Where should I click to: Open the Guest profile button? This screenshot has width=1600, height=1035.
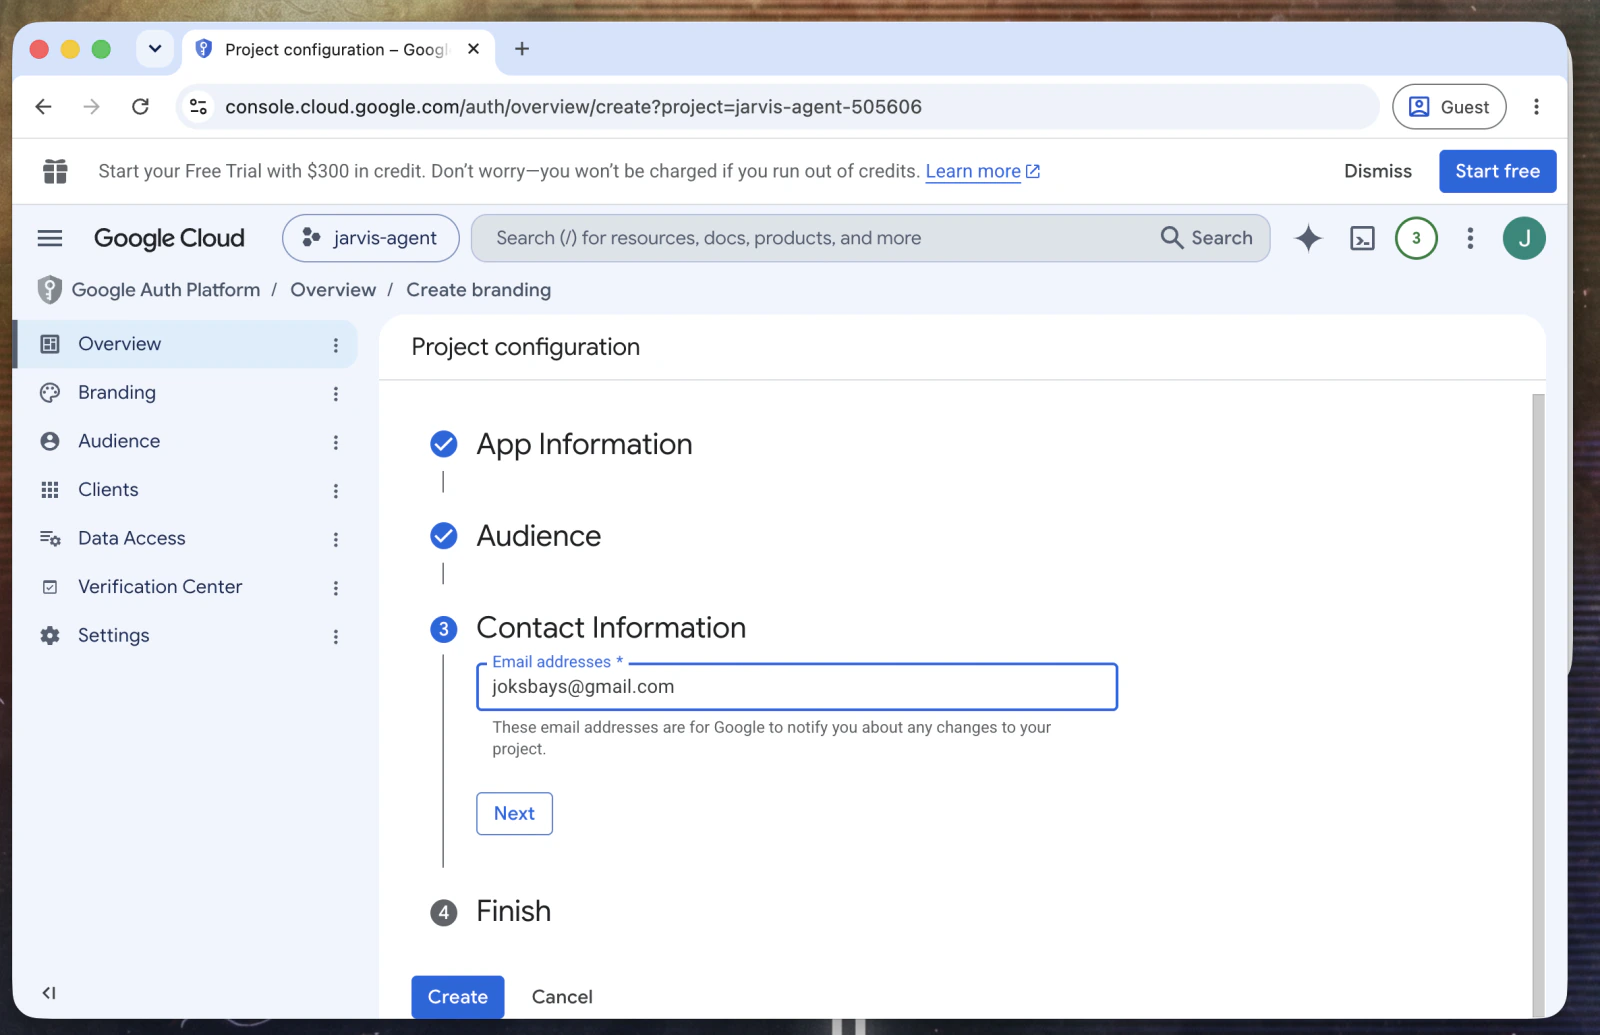tap(1449, 107)
